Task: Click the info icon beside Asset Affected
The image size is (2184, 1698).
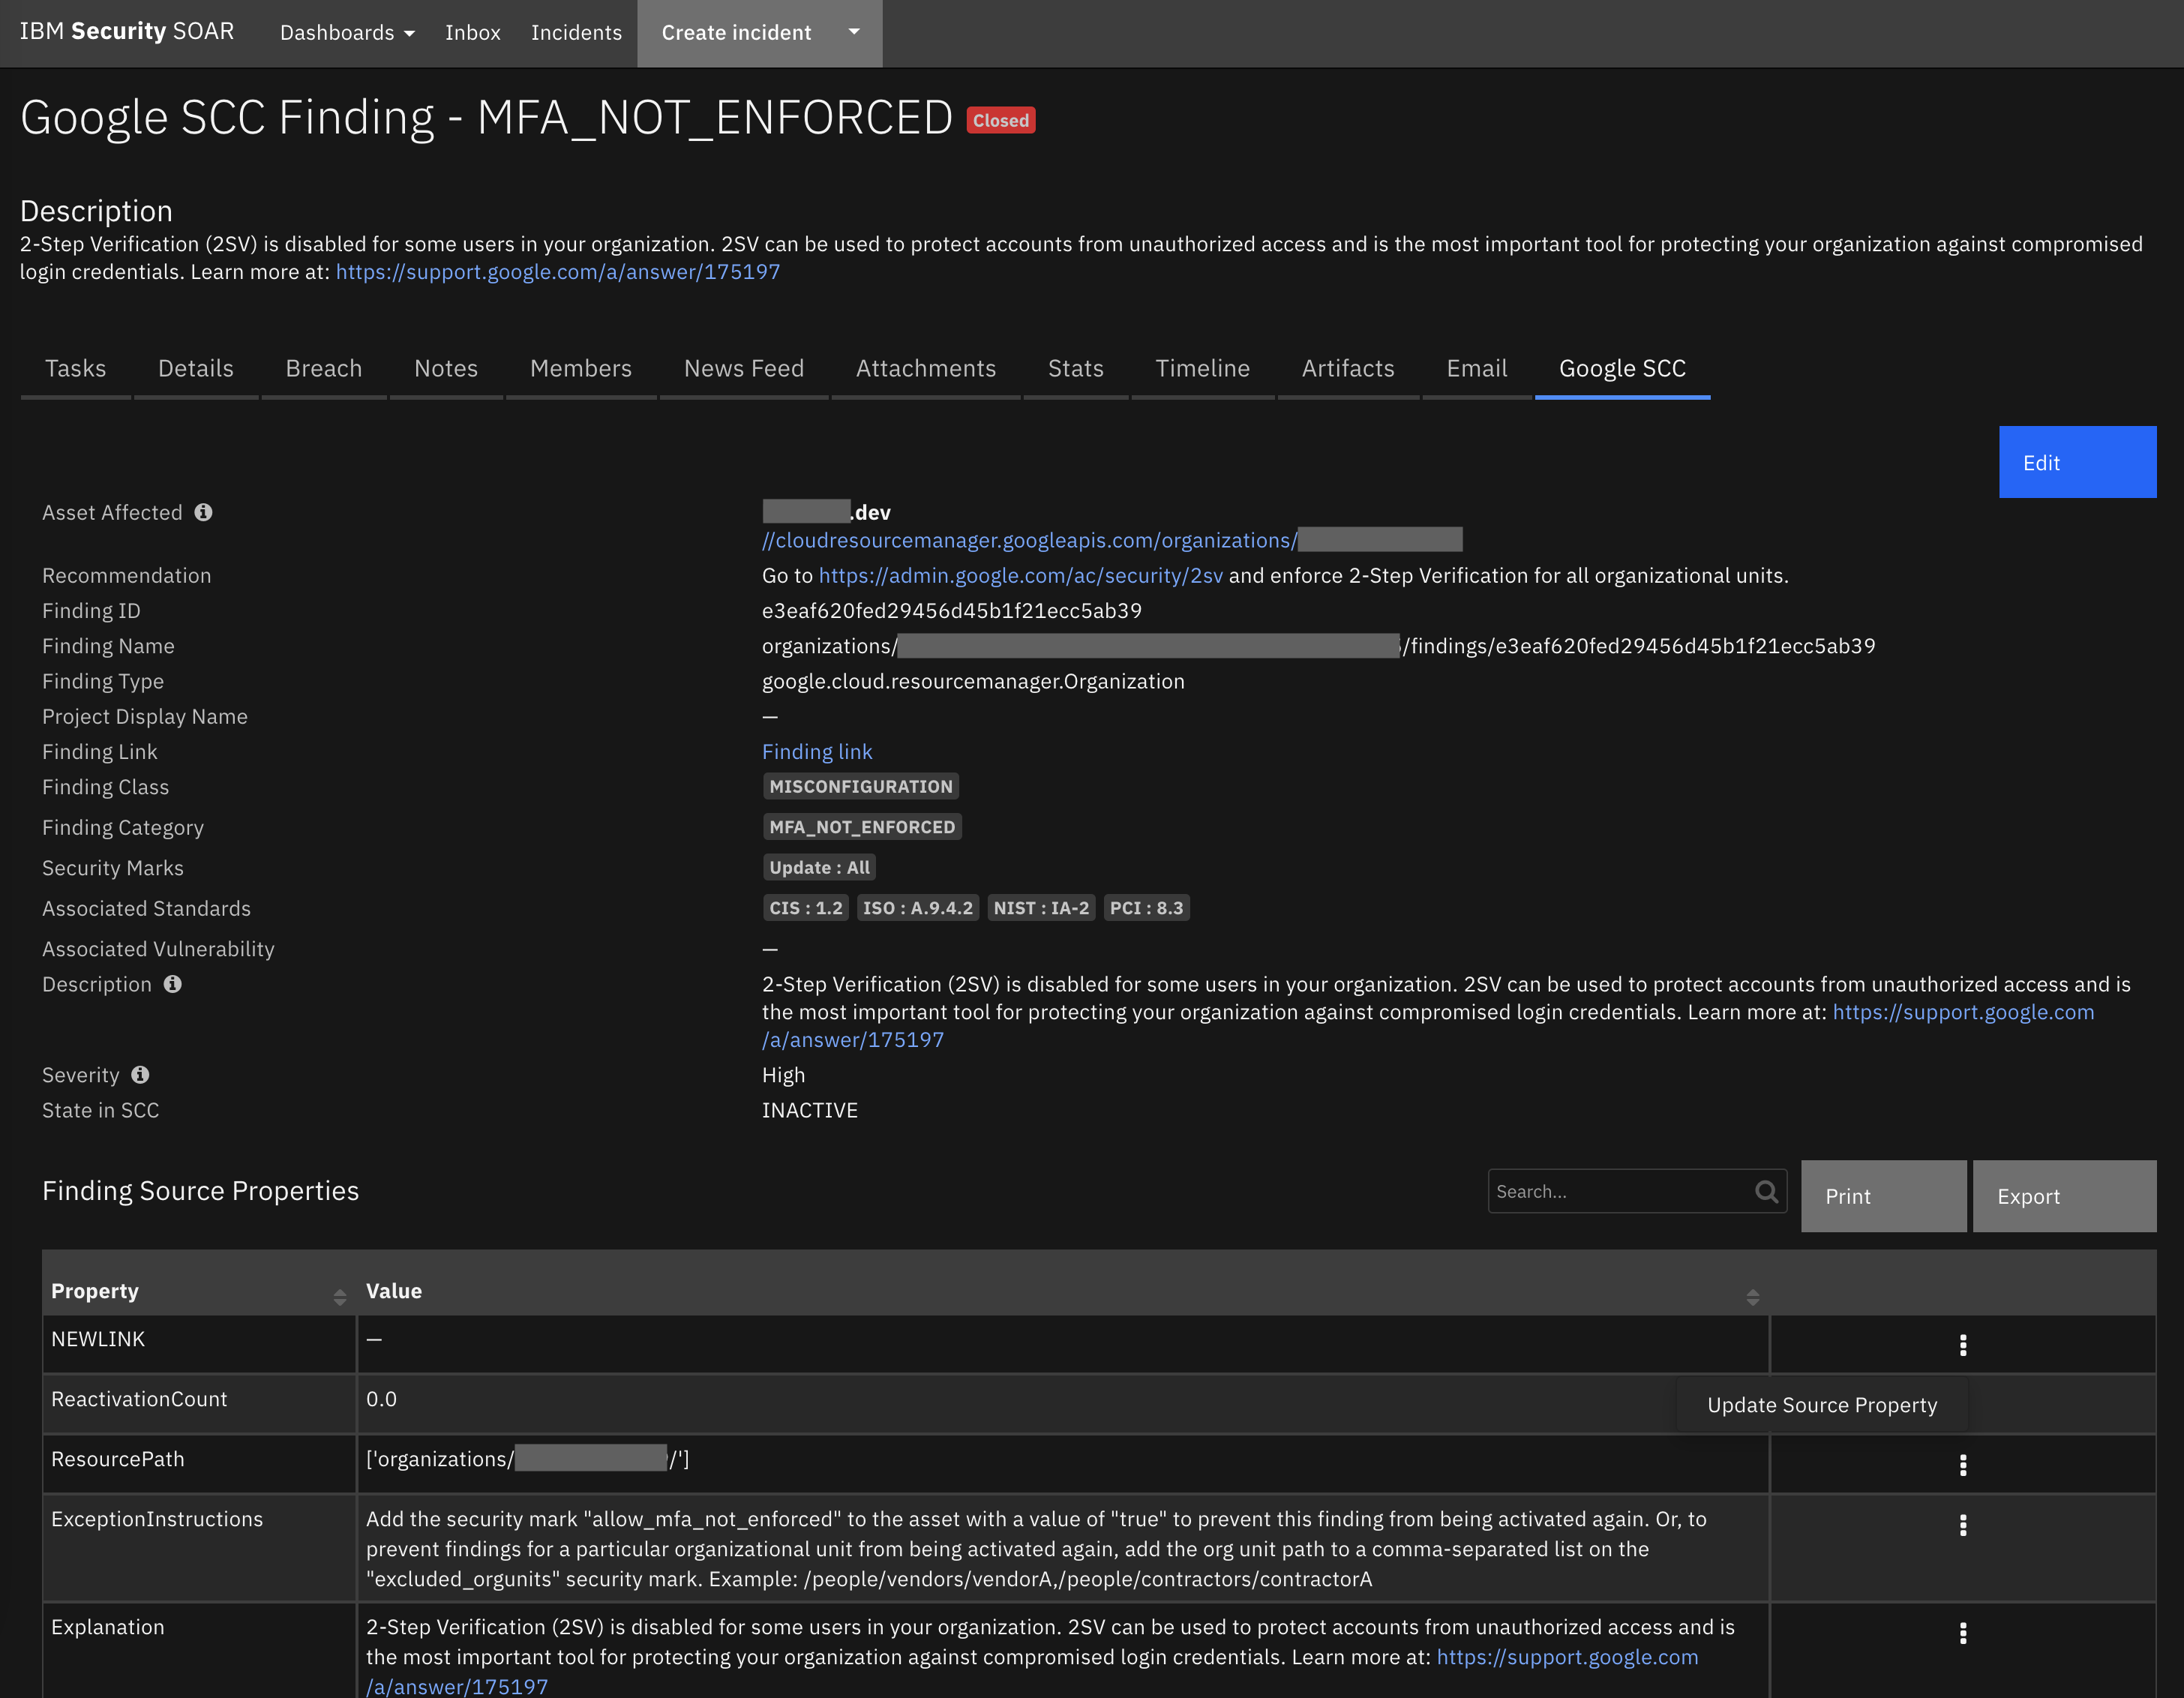Action: pyautogui.click(x=204, y=512)
